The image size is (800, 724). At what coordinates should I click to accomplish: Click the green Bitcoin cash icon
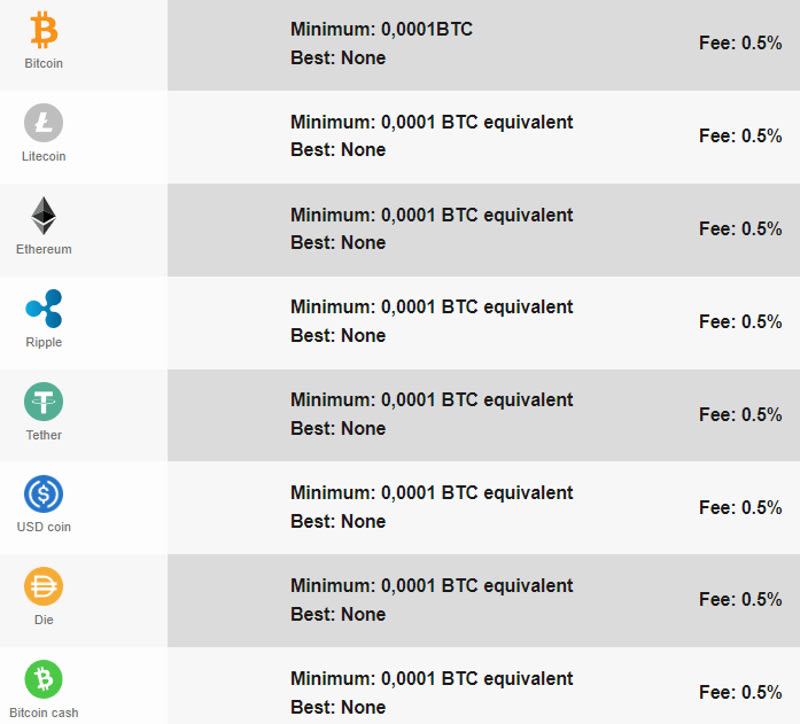44,680
